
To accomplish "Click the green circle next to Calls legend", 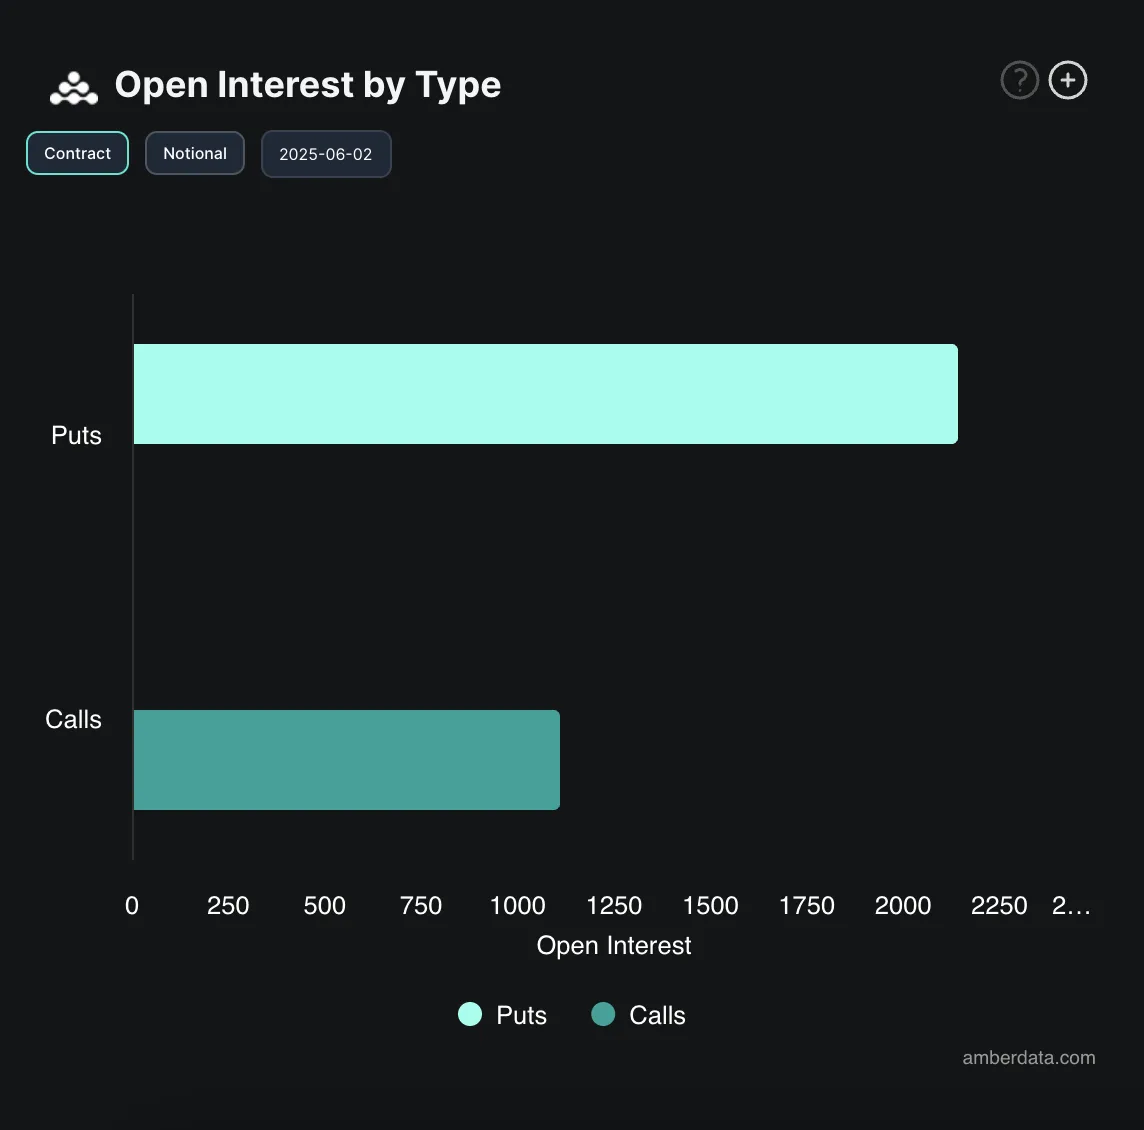I will [603, 1014].
